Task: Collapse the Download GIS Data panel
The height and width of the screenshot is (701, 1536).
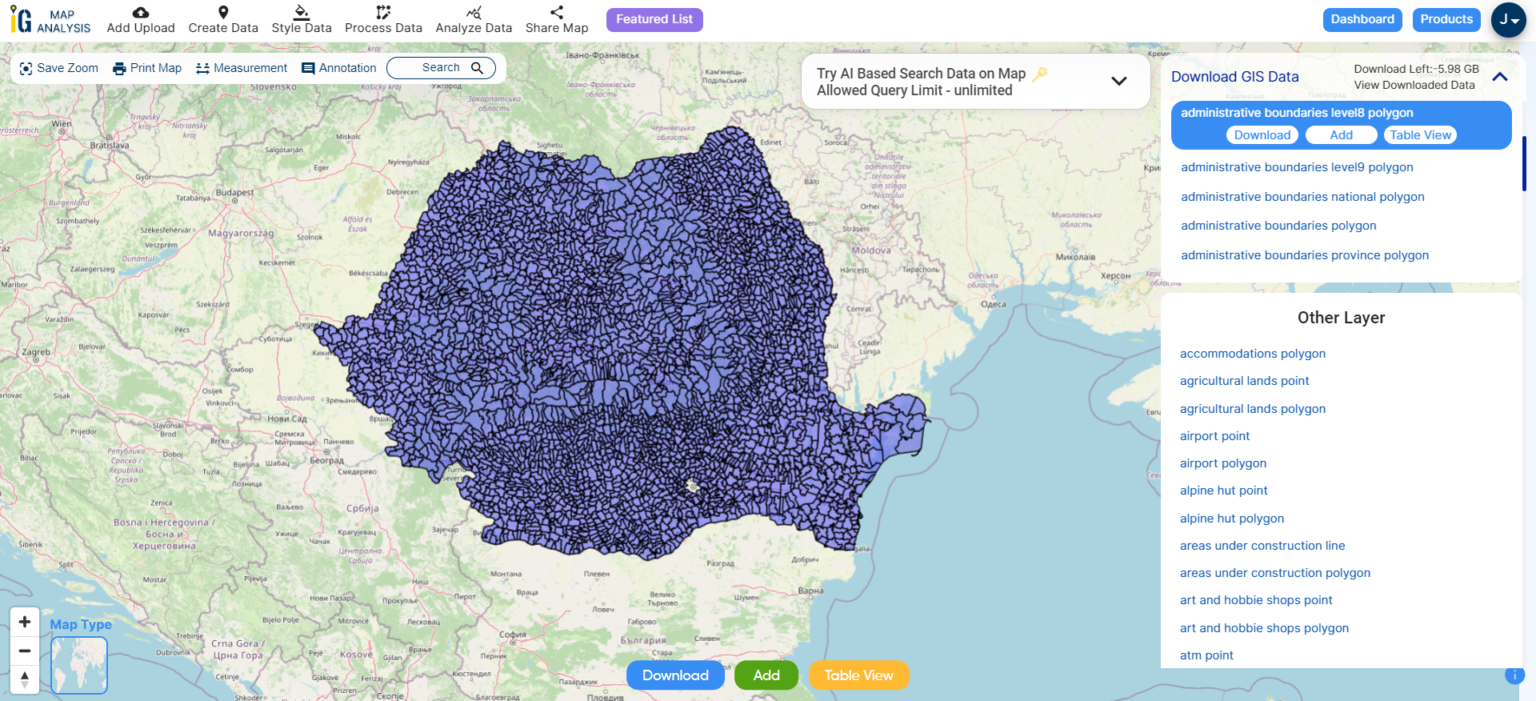Action: click(x=1499, y=77)
